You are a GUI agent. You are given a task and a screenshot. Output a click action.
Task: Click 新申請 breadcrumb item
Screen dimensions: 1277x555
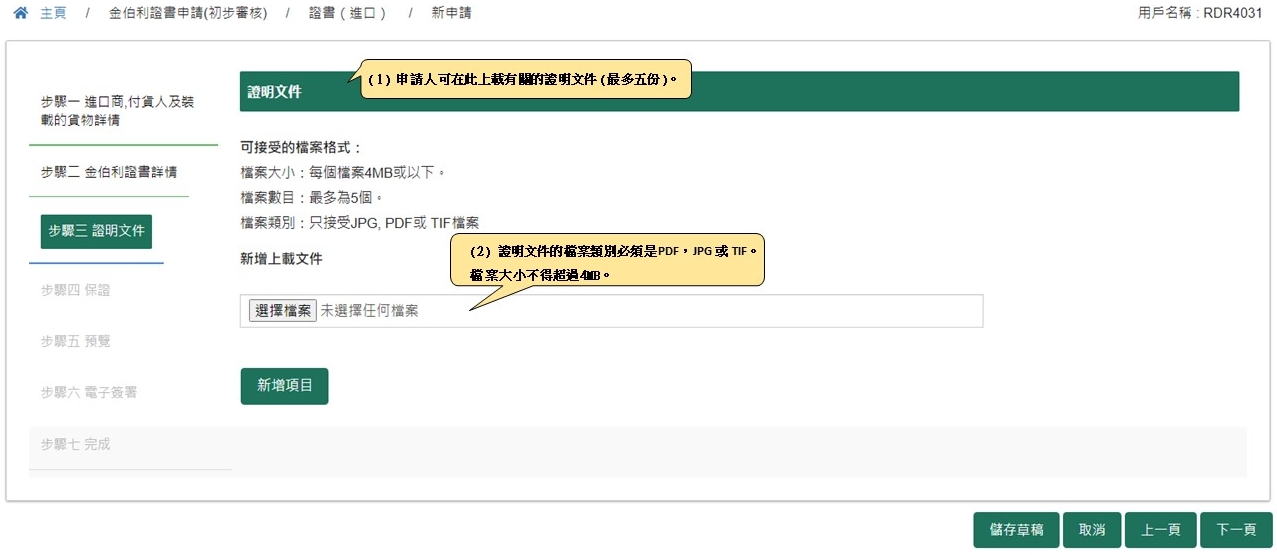pos(451,14)
